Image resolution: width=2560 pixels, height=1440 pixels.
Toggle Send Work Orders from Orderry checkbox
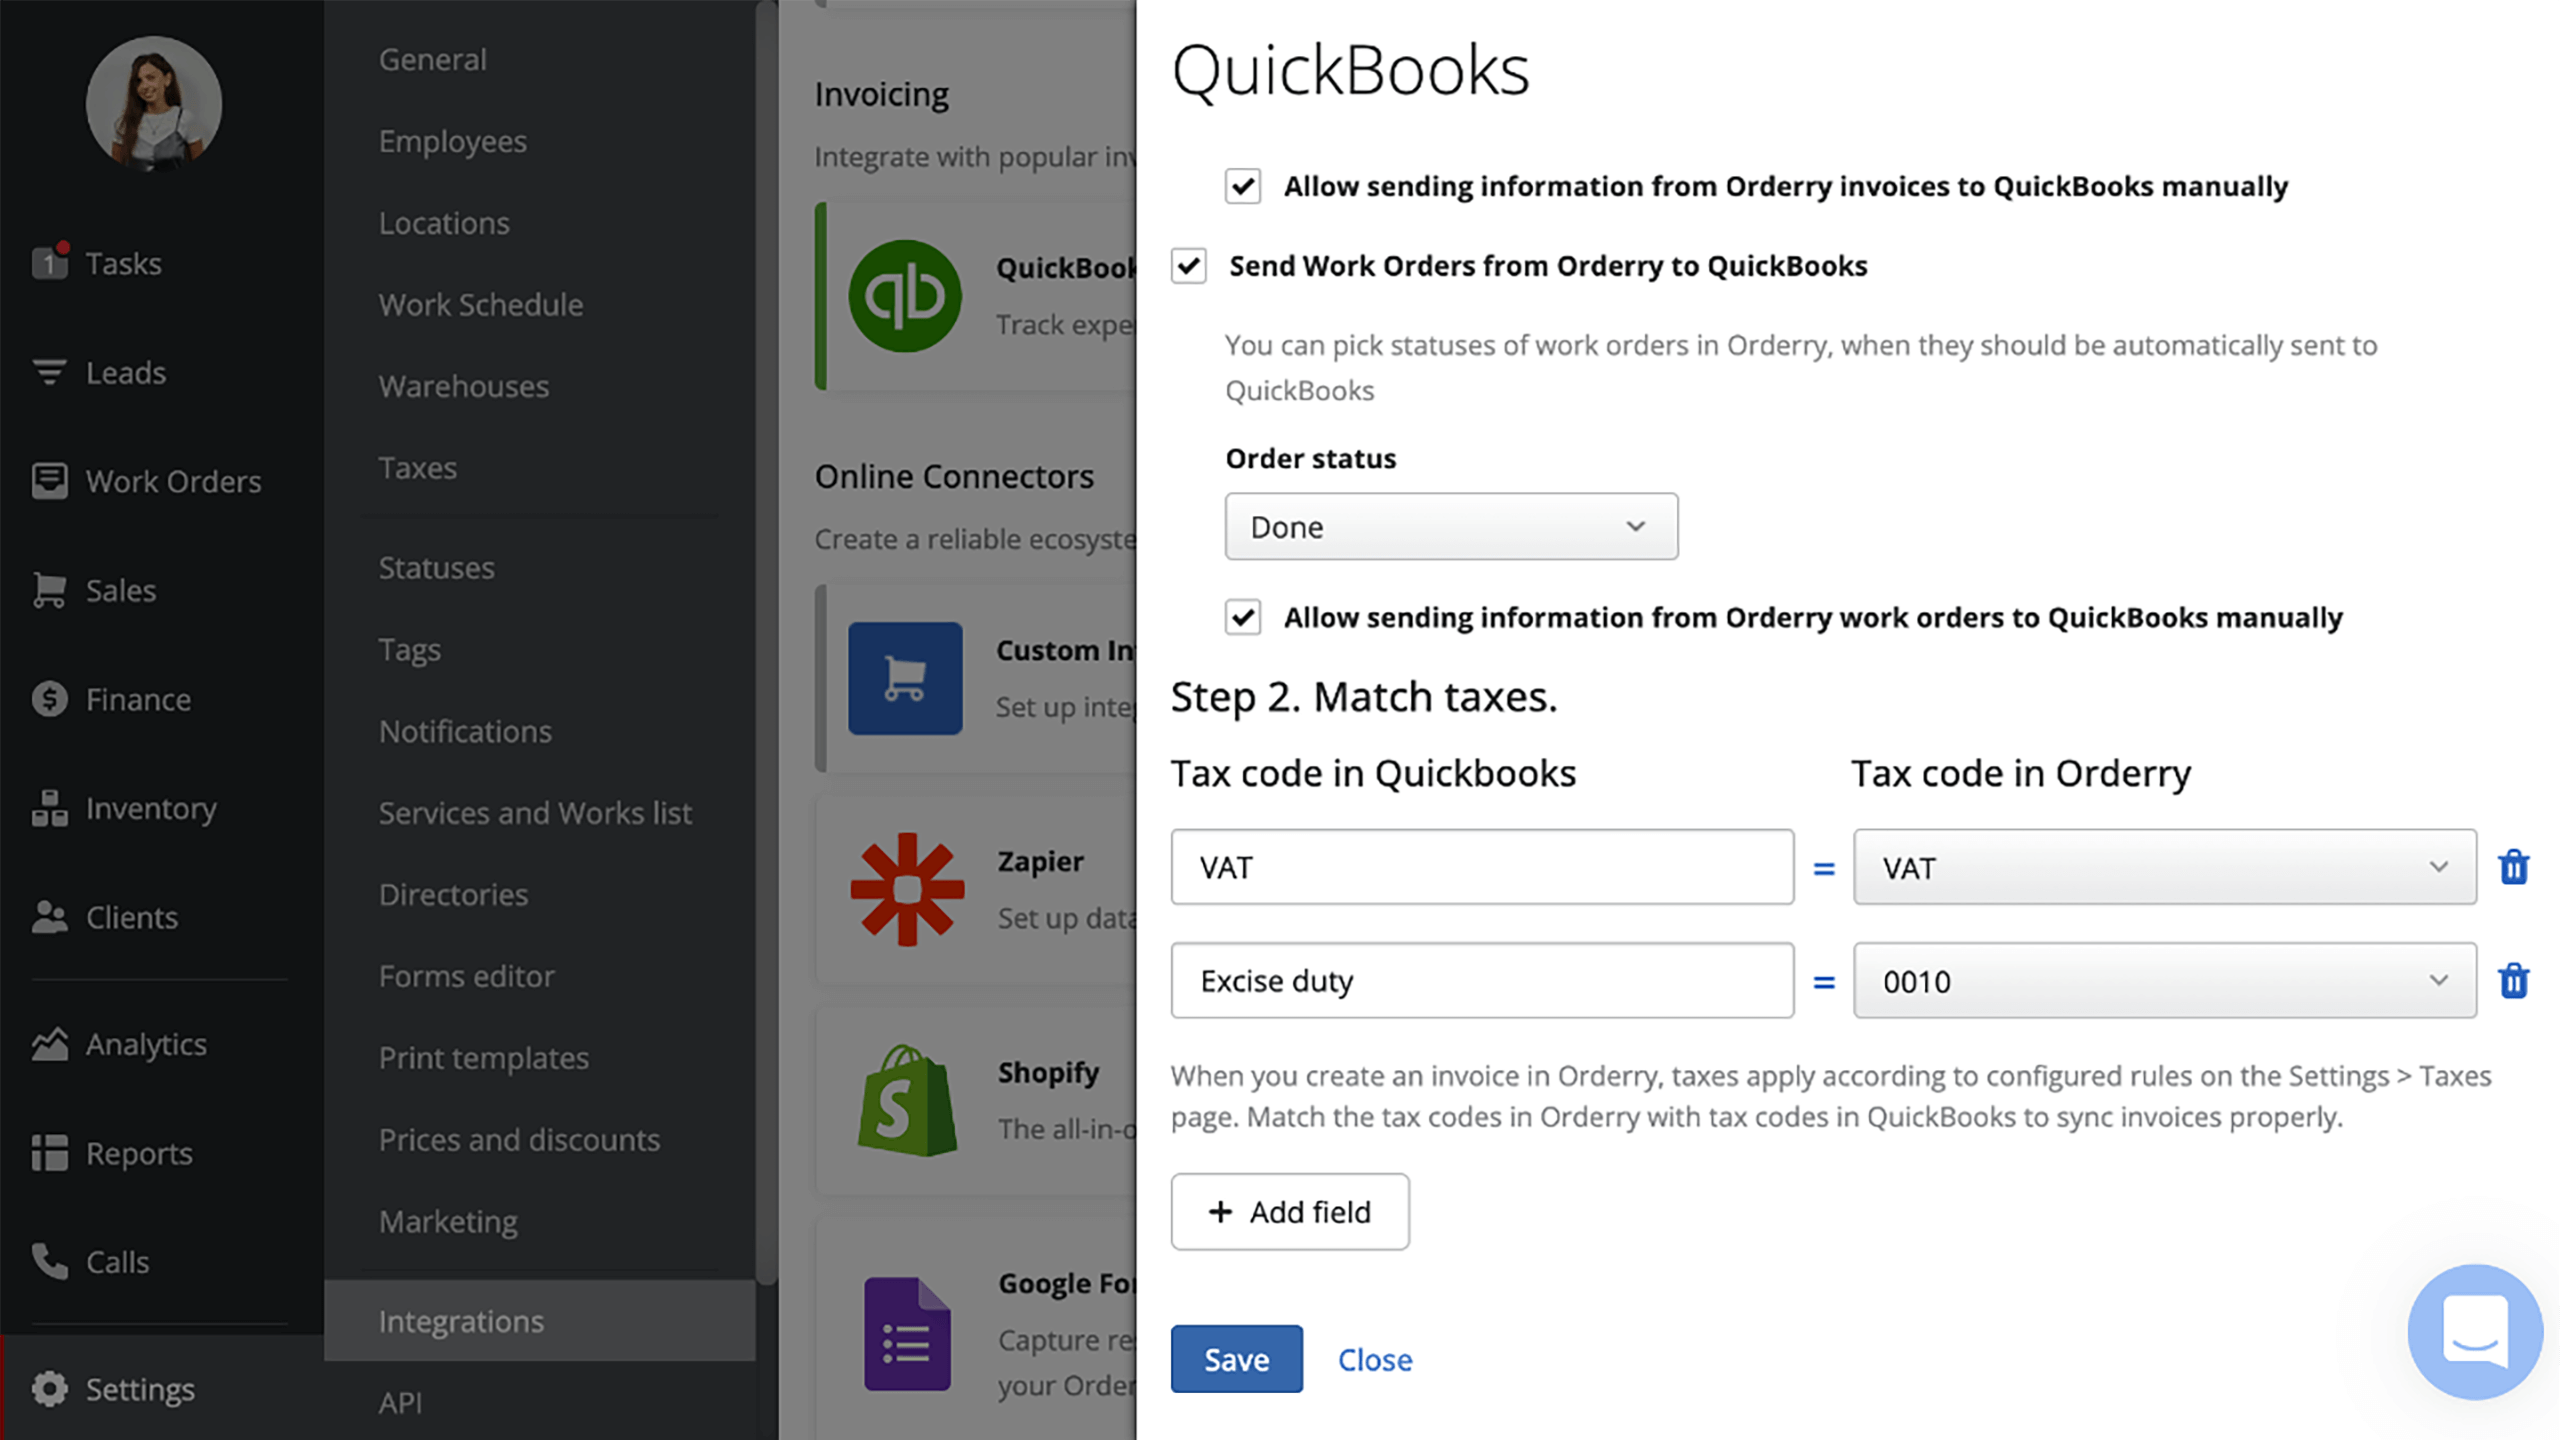point(1189,266)
